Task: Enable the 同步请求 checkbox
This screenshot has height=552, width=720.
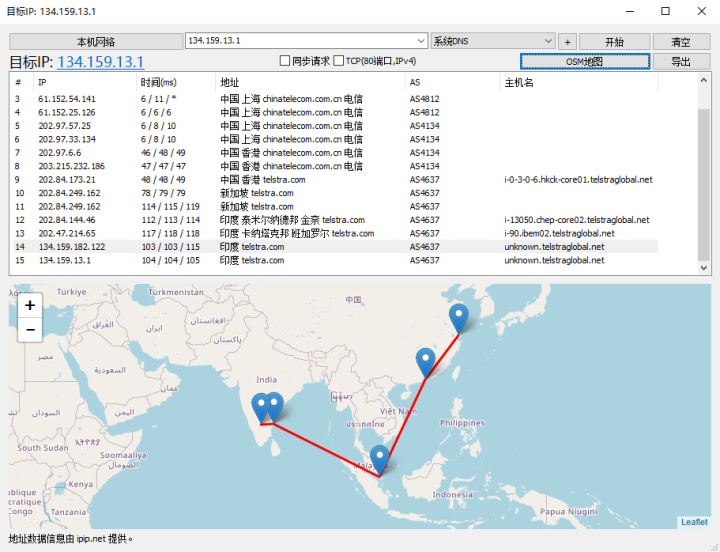Action: 285,61
